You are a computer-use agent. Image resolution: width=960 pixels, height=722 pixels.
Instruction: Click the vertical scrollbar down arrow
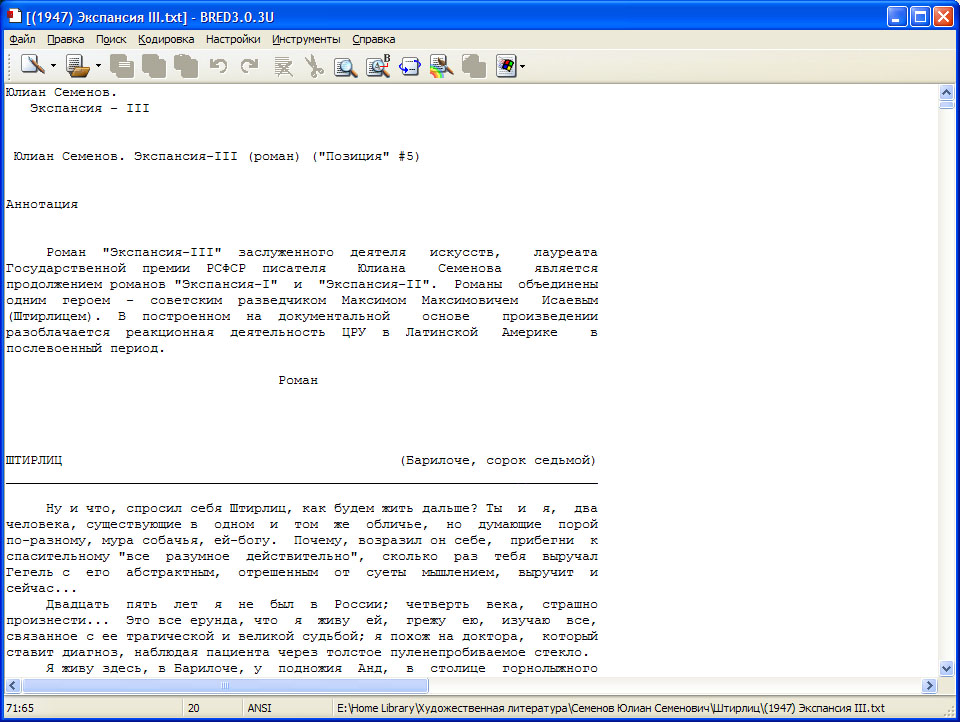(946, 668)
